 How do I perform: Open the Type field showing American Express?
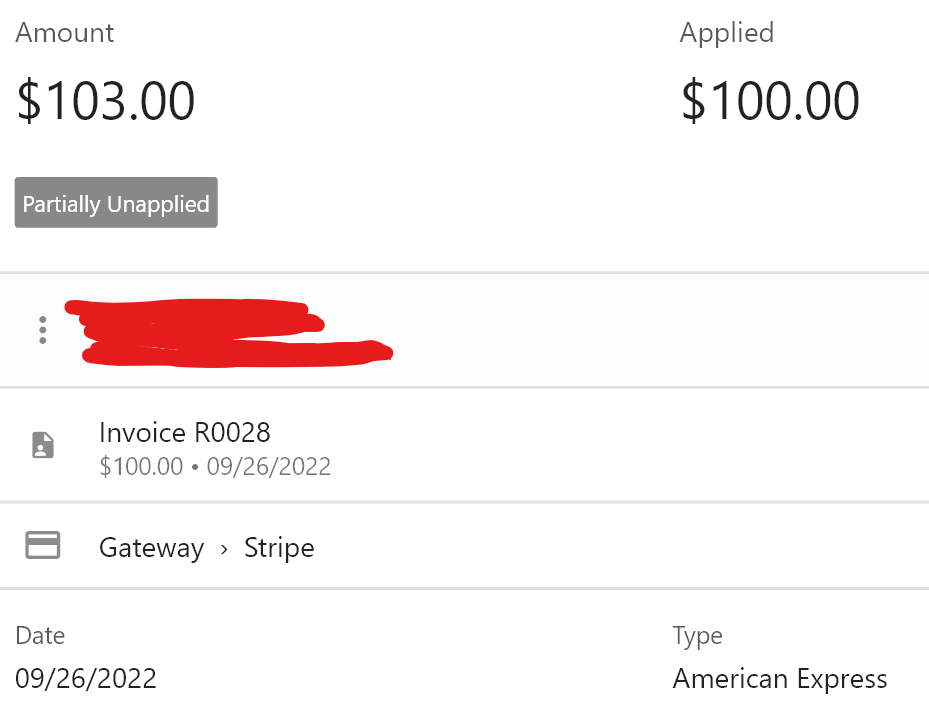(x=780, y=678)
